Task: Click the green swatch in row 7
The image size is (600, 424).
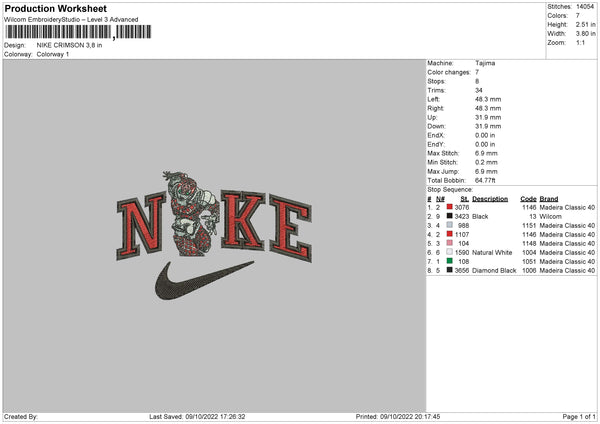Action: click(450, 261)
